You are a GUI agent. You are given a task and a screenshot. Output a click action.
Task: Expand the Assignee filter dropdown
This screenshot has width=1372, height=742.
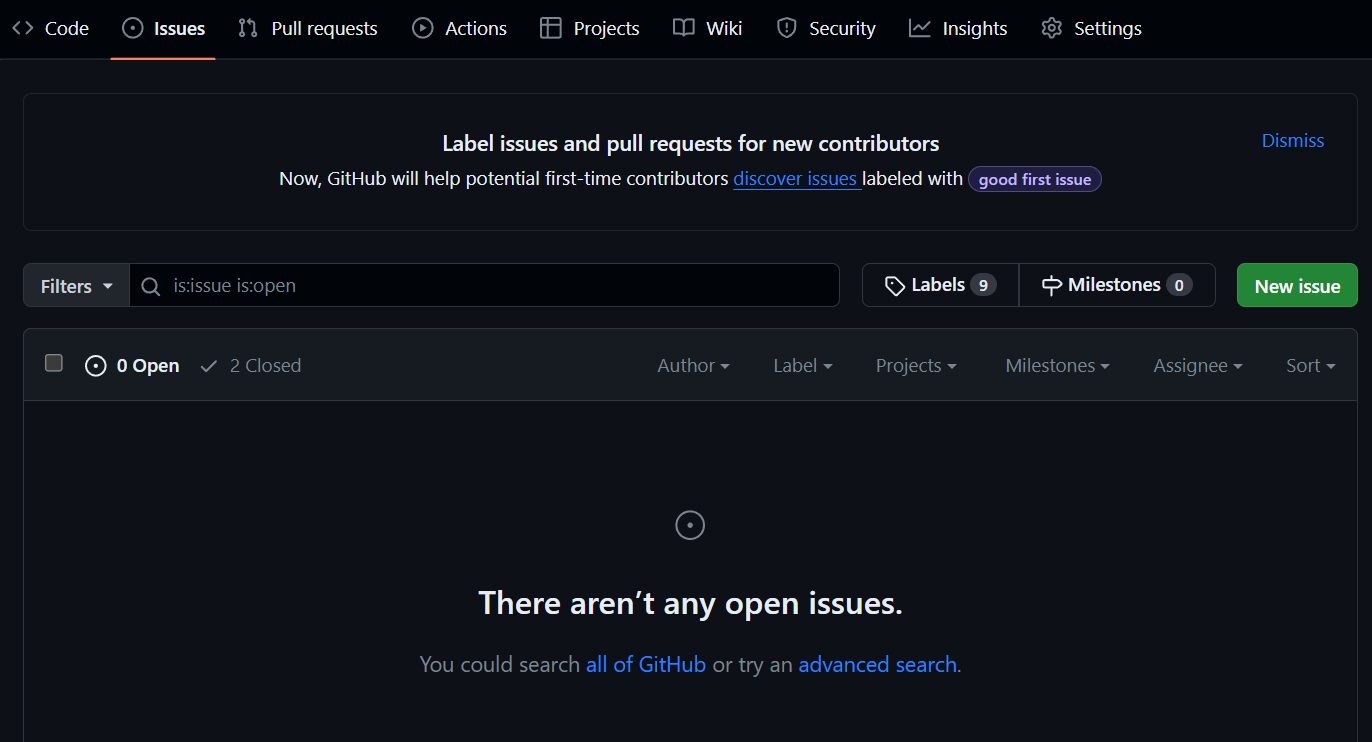click(x=1198, y=366)
